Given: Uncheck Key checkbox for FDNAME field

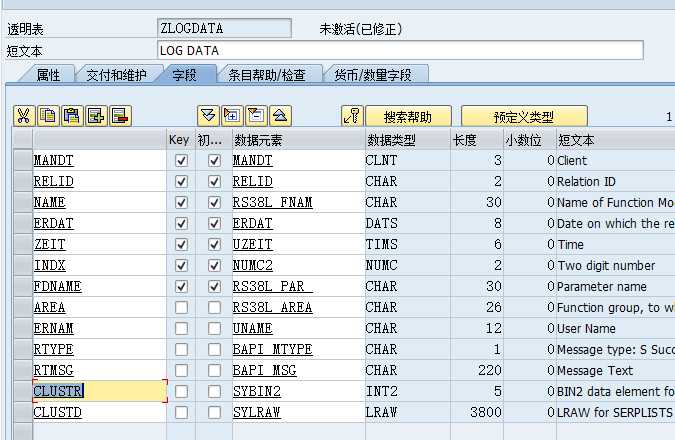Looking at the screenshot, I should tap(181, 286).
